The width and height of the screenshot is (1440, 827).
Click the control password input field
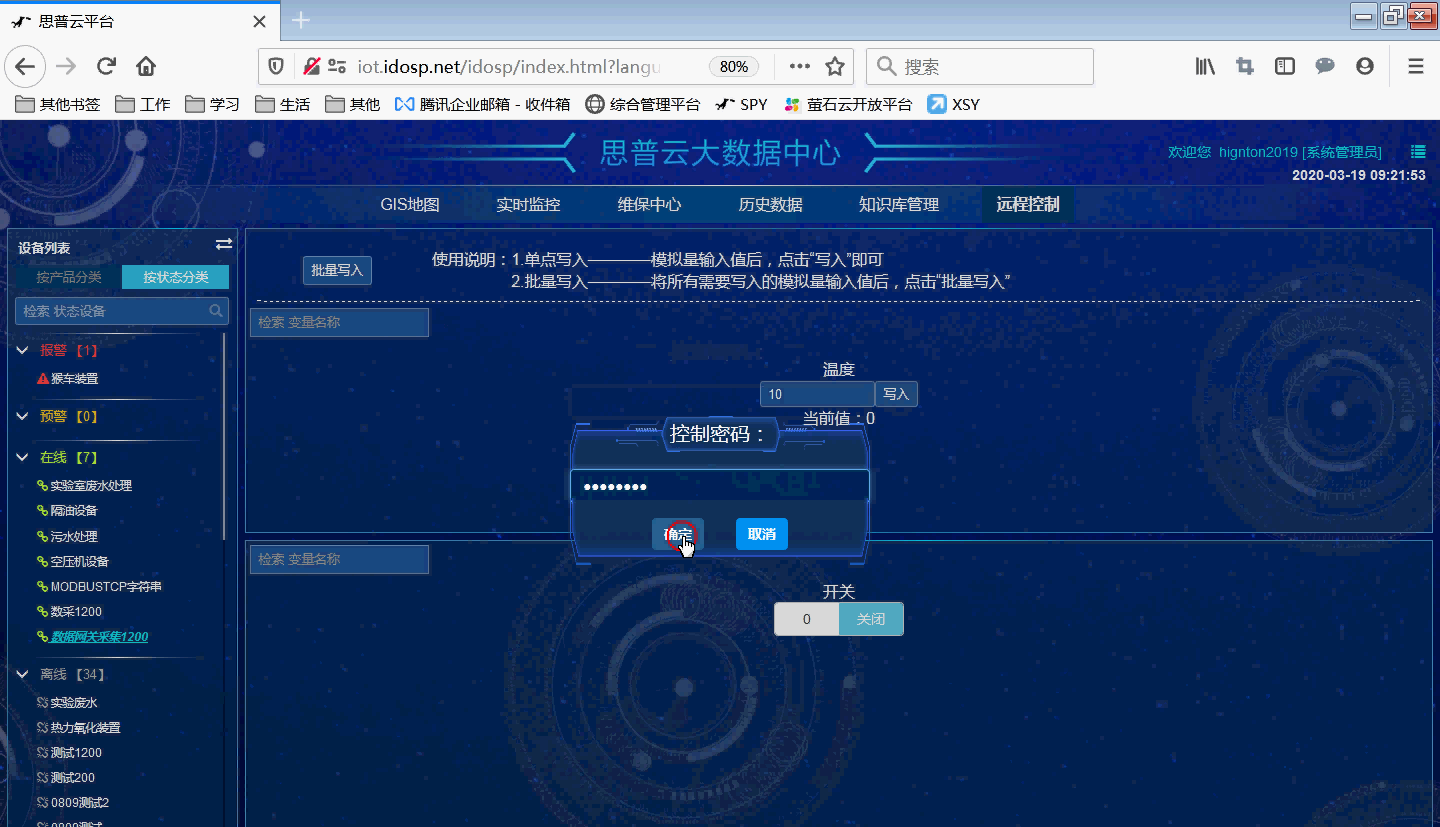(719, 484)
